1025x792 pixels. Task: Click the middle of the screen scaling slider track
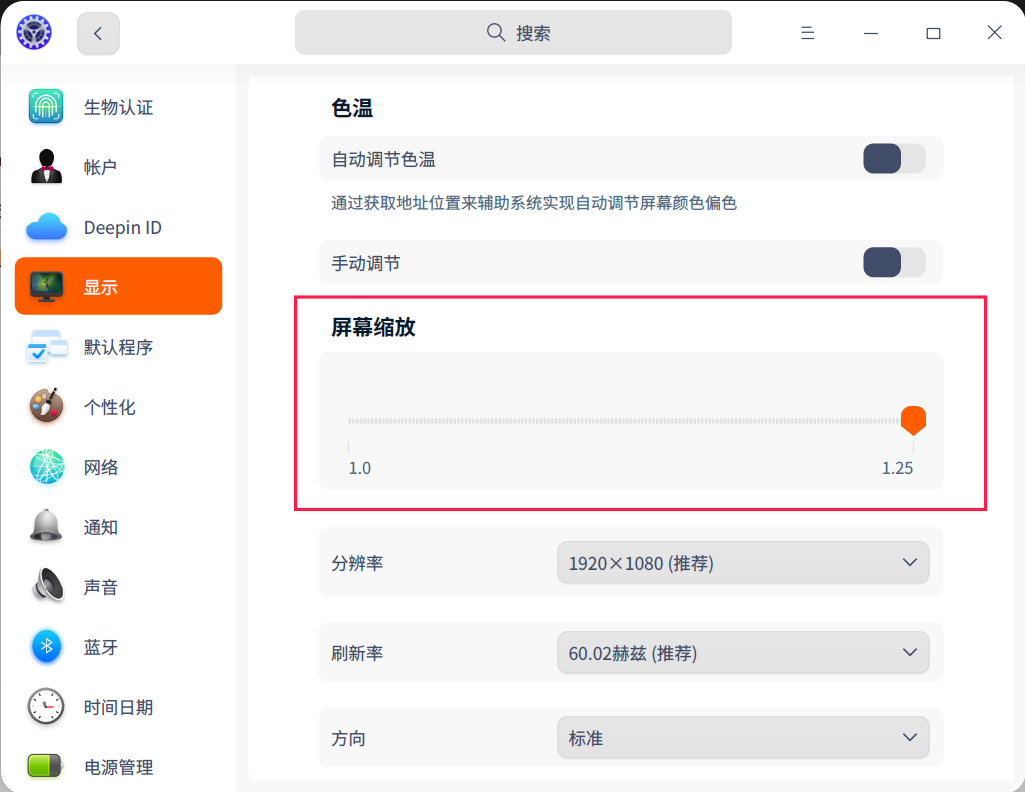(x=631, y=421)
